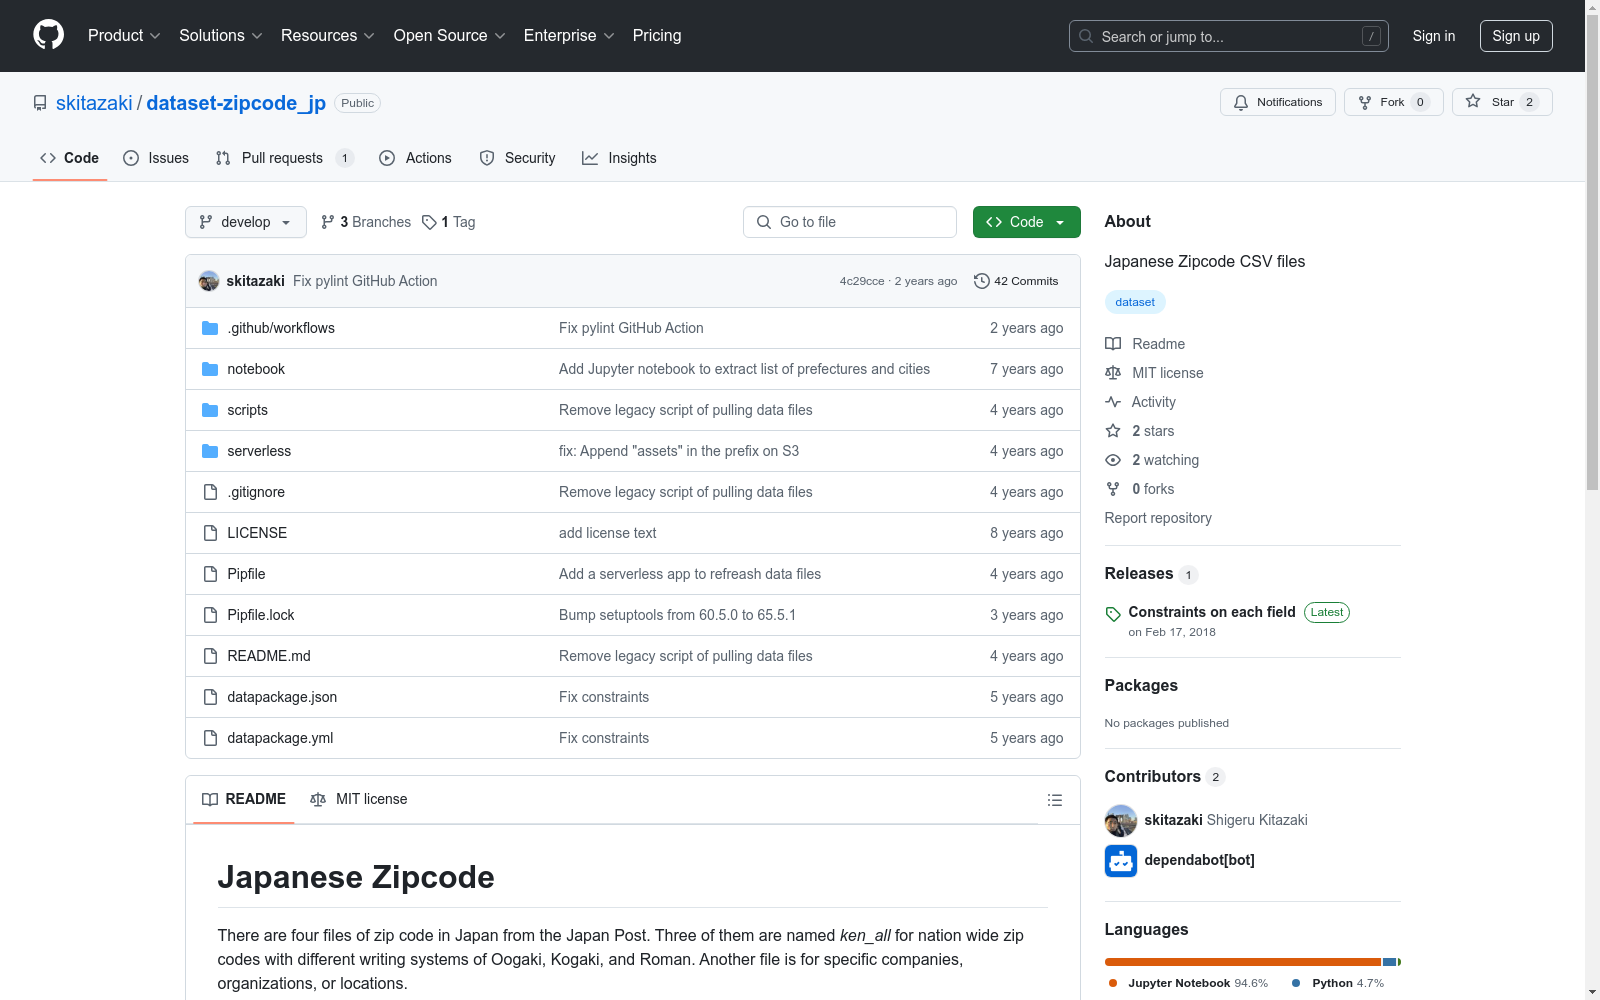Click the repository book icon beside skitazaki
The height and width of the screenshot is (1000, 1600).
40,103
